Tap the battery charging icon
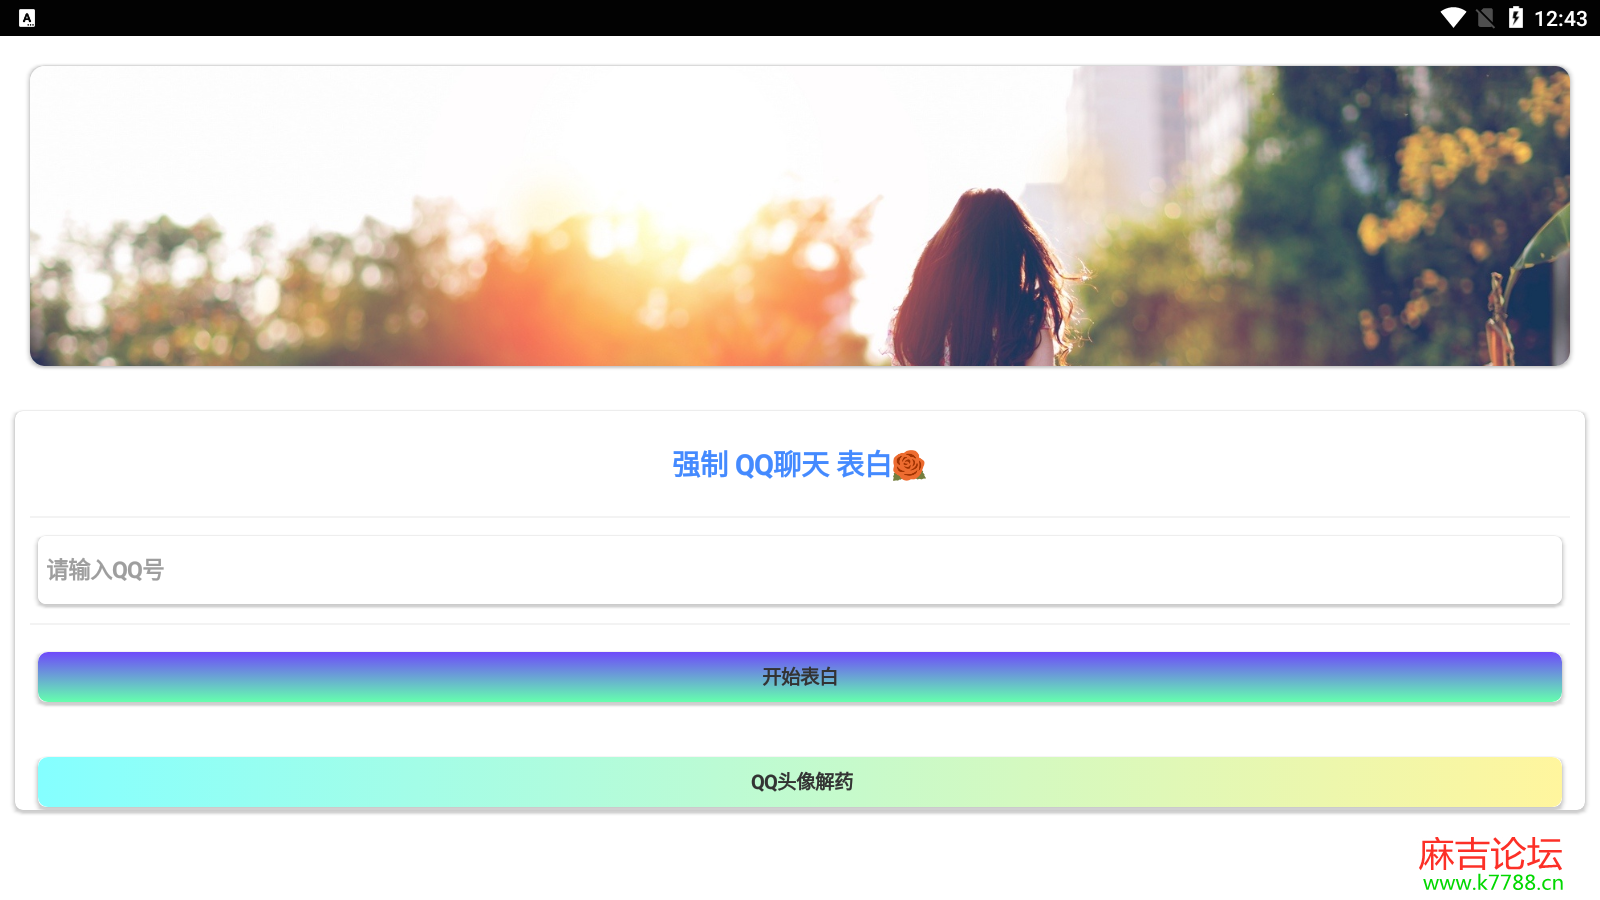 pyautogui.click(x=1516, y=18)
